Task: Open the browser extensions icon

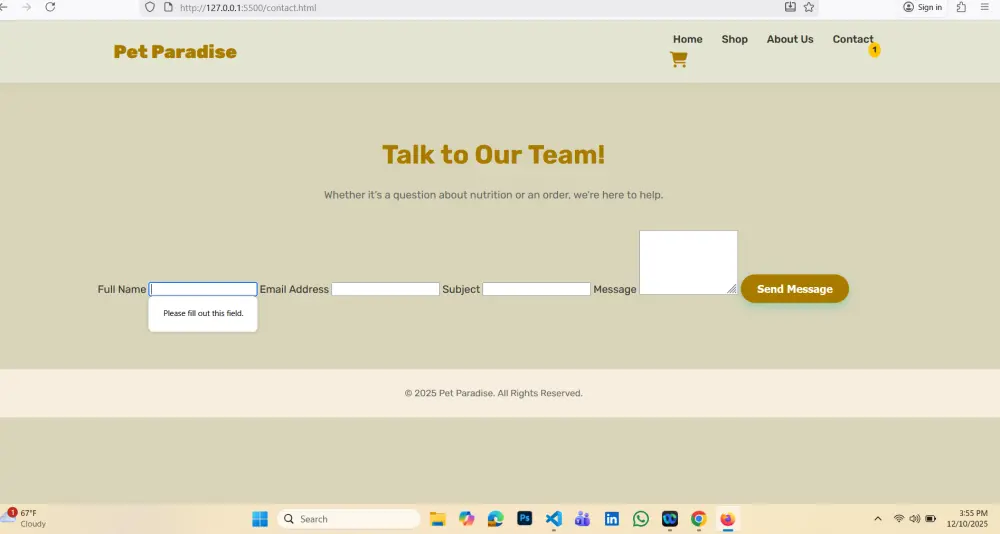Action: point(961,7)
